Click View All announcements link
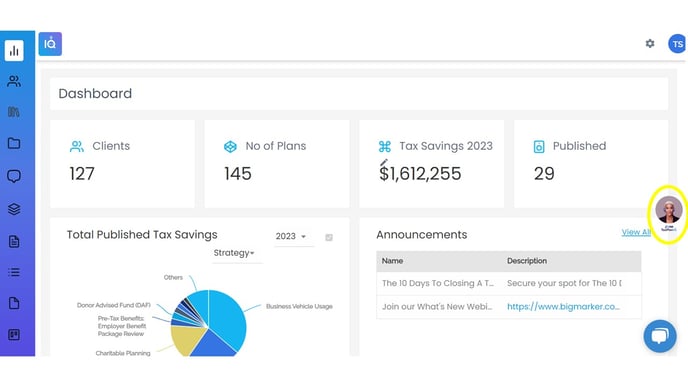Screen dimensions: 688x387 636,232
